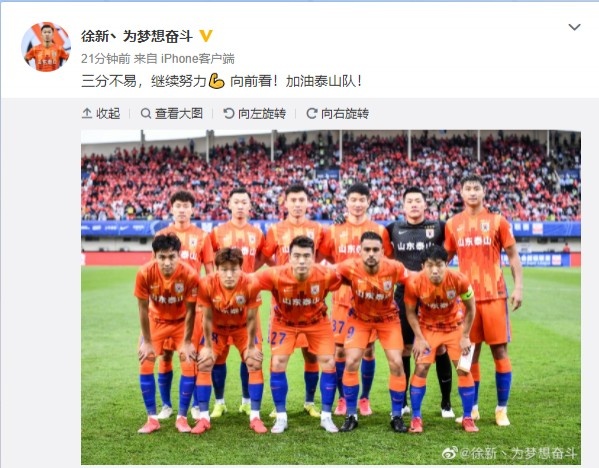The width and height of the screenshot is (599, 468).
Task: Click the counterclockwise rotate arrow icon
Action: coord(228,113)
